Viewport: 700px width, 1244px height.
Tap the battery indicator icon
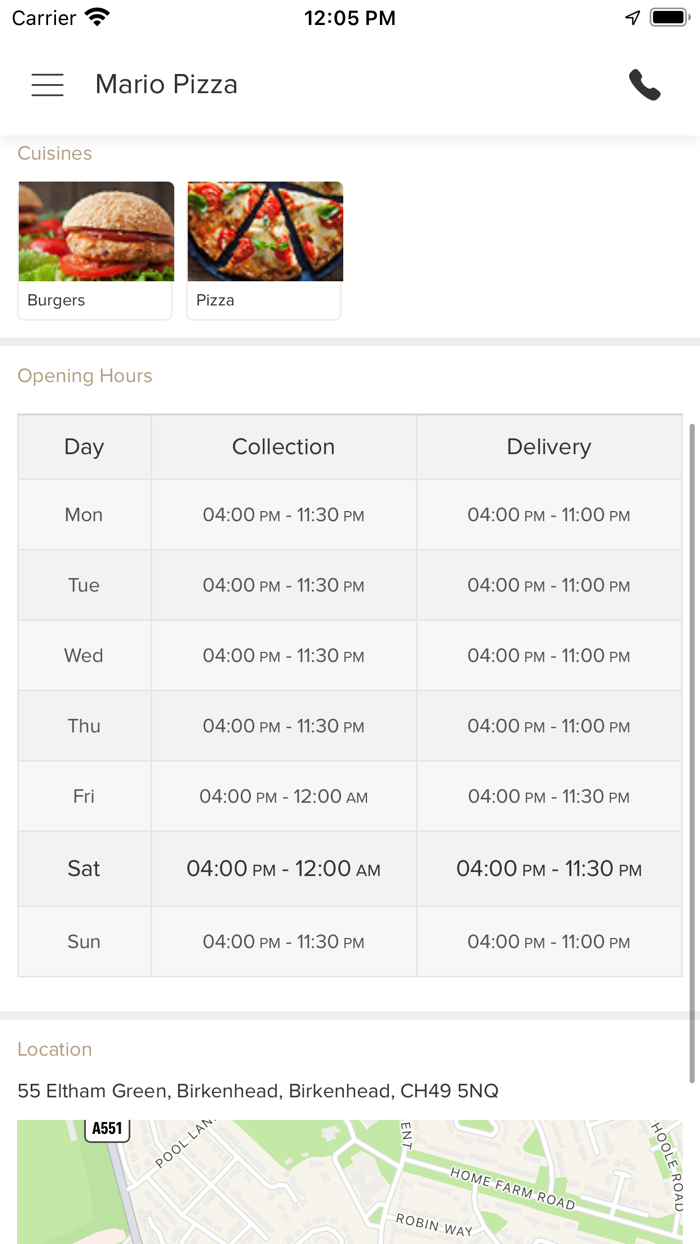pos(667,17)
